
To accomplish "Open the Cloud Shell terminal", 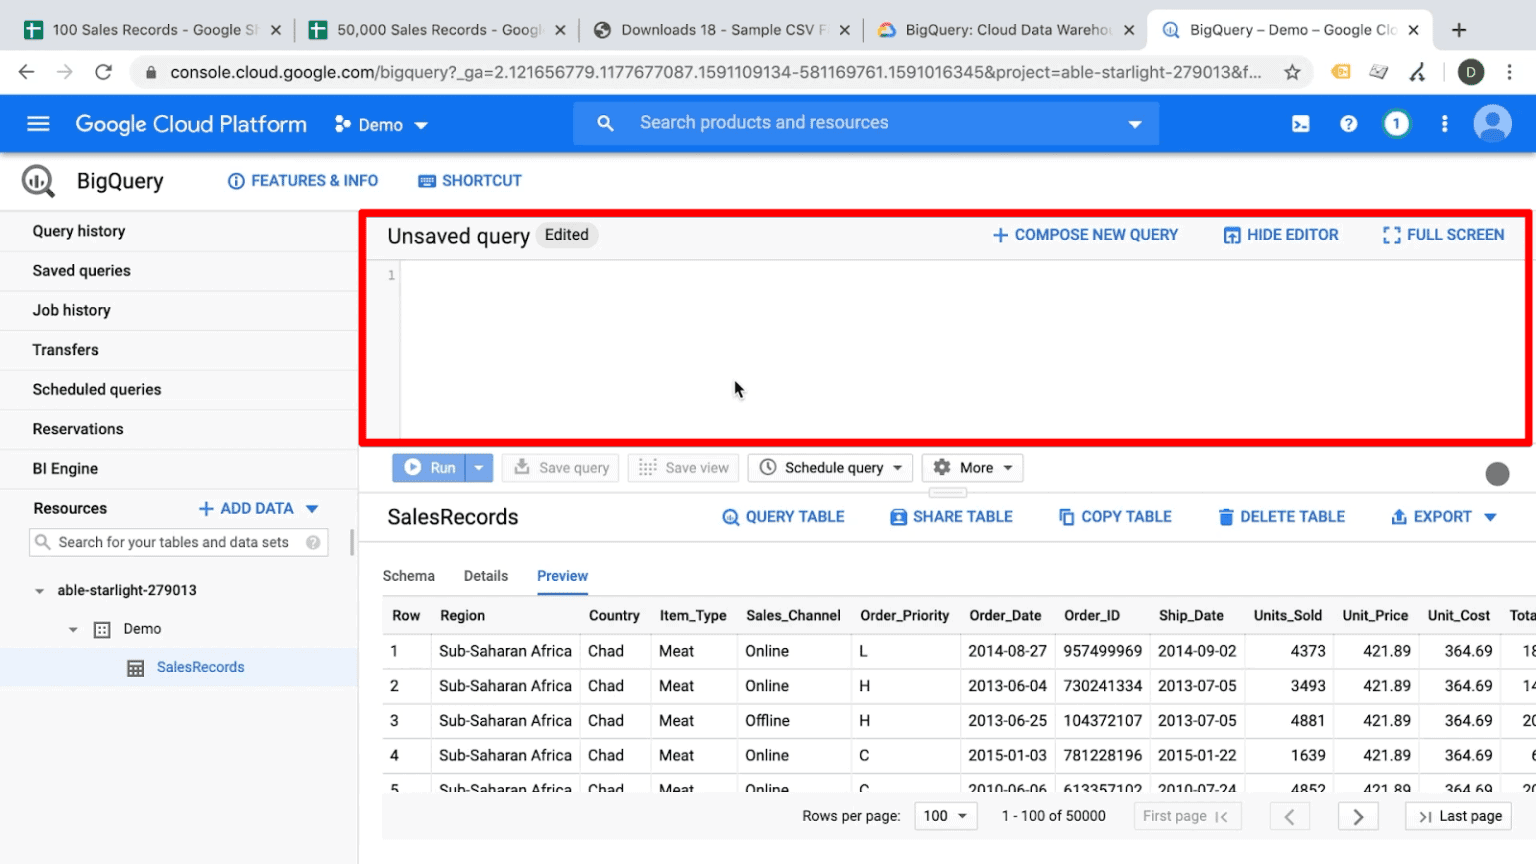I will click(x=1301, y=123).
